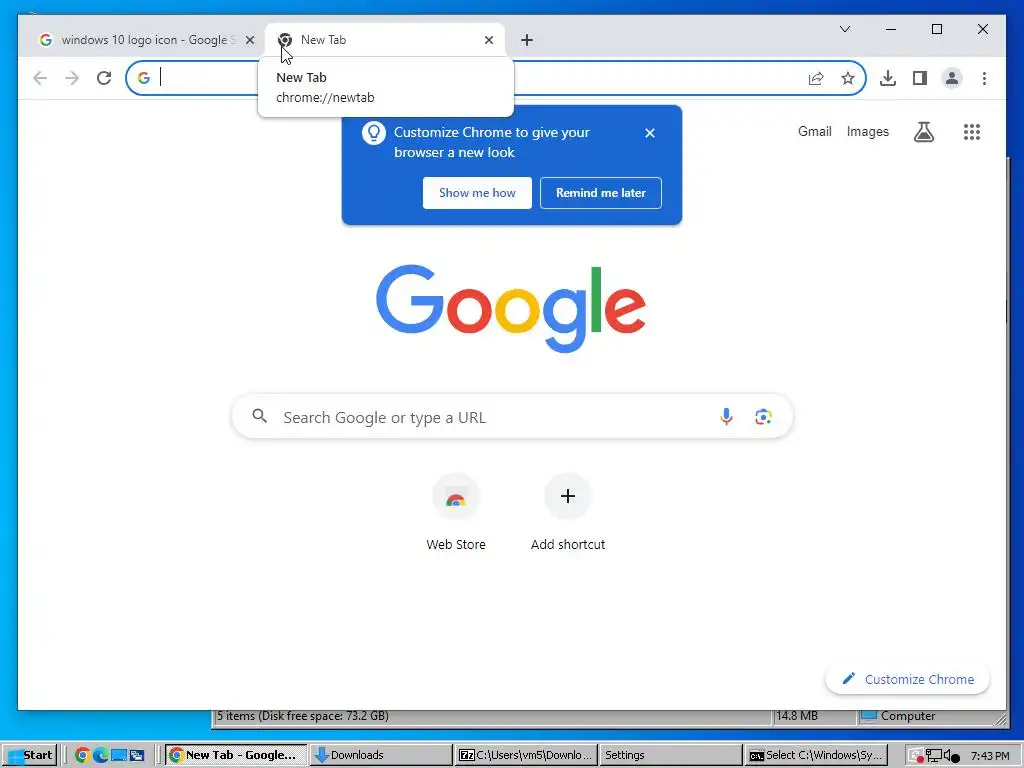Select New Tab - Google taskbar button
Viewport: 1024px width, 768px height.
[x=235, y=756]
